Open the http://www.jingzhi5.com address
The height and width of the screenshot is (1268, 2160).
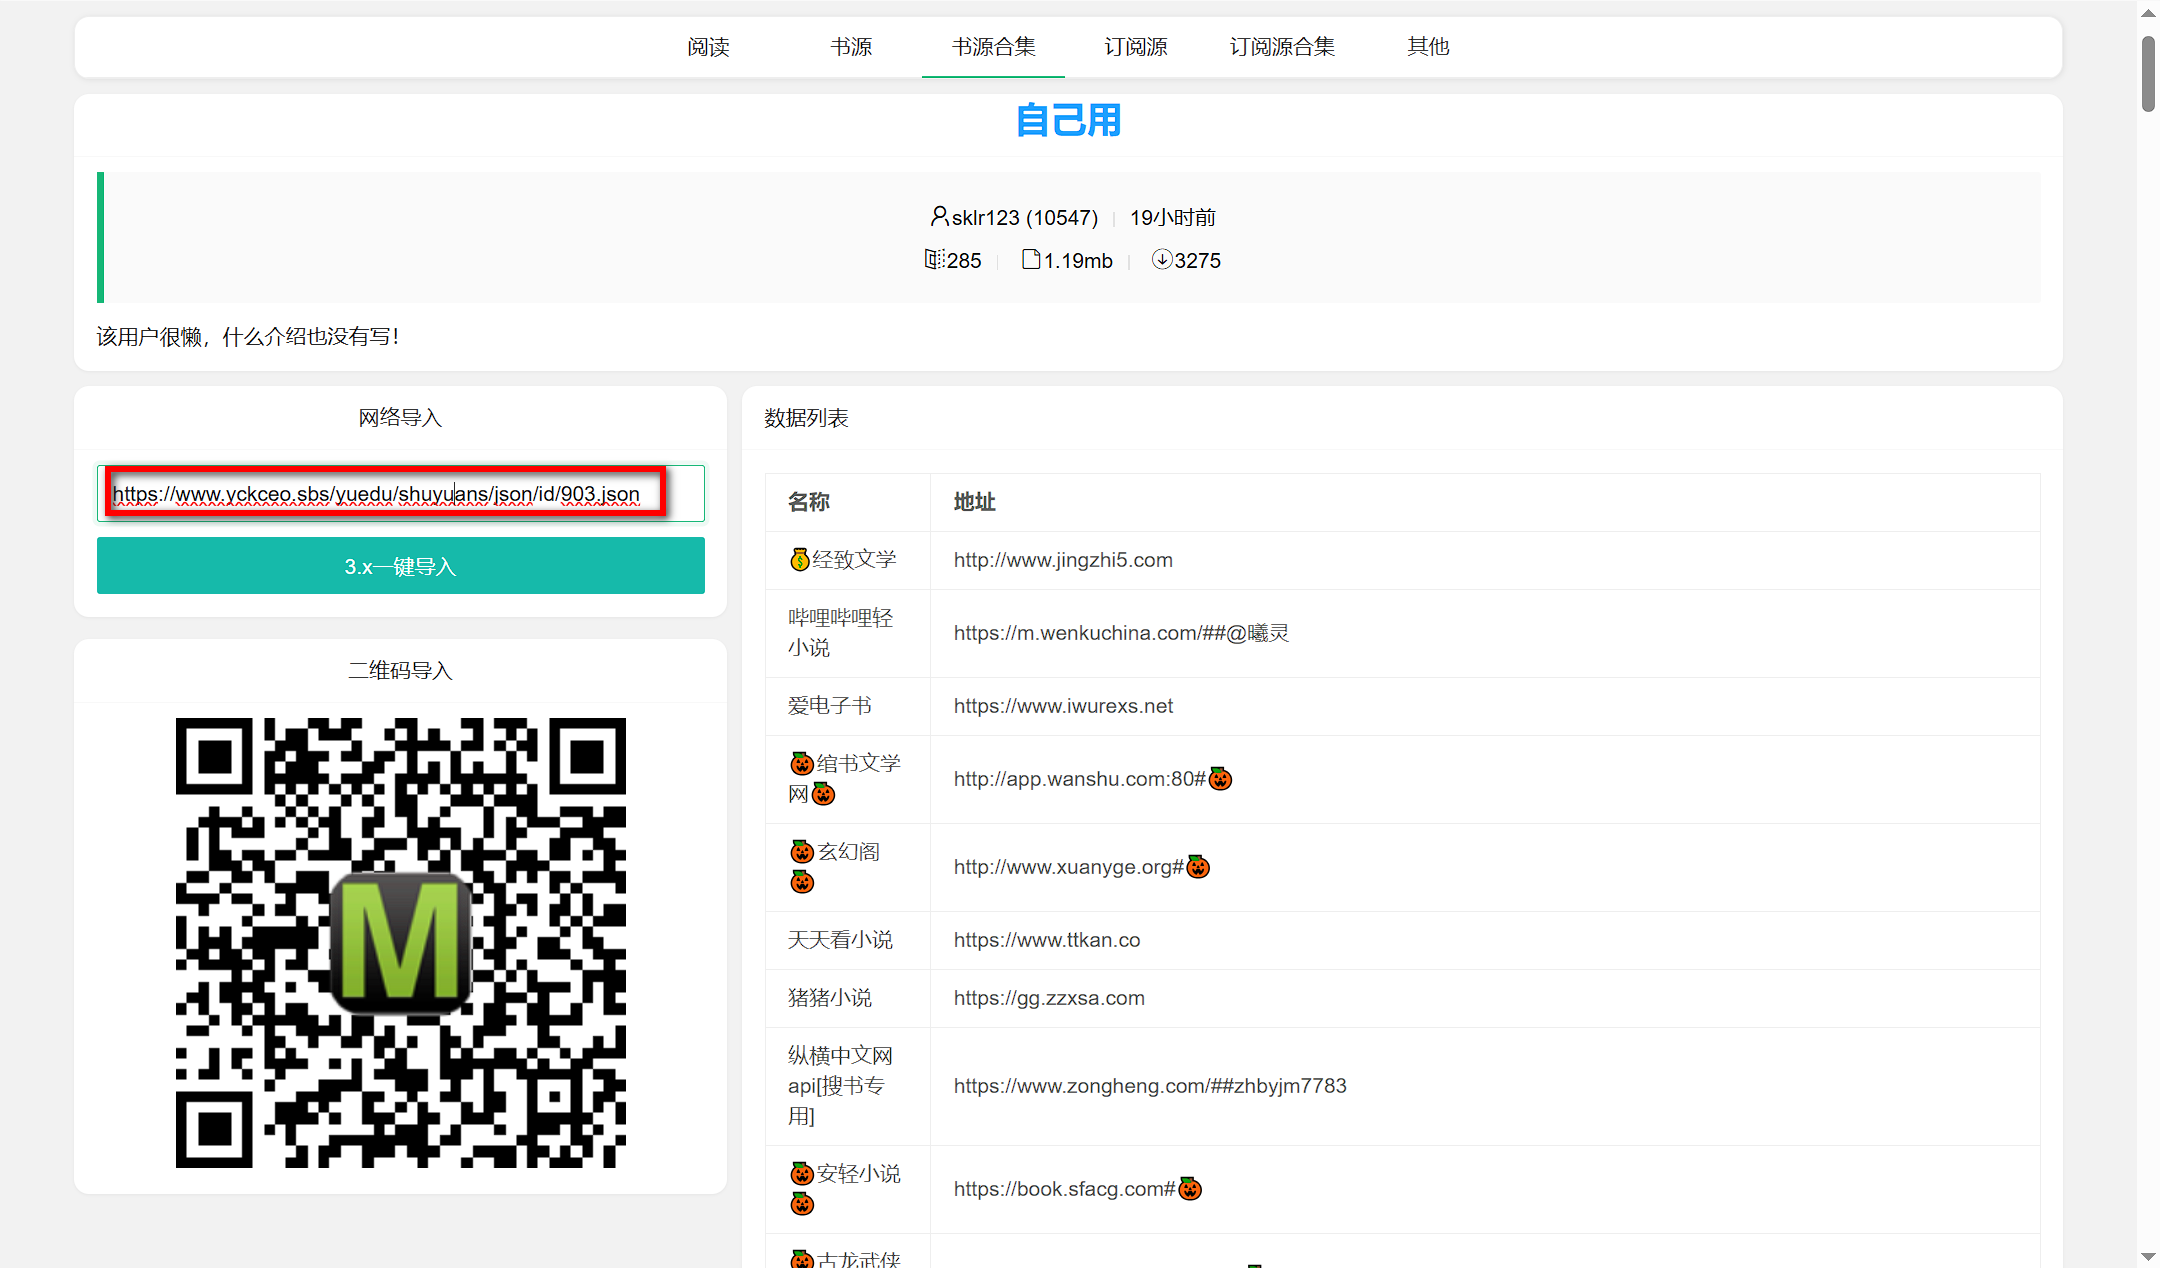point(1063,560)
